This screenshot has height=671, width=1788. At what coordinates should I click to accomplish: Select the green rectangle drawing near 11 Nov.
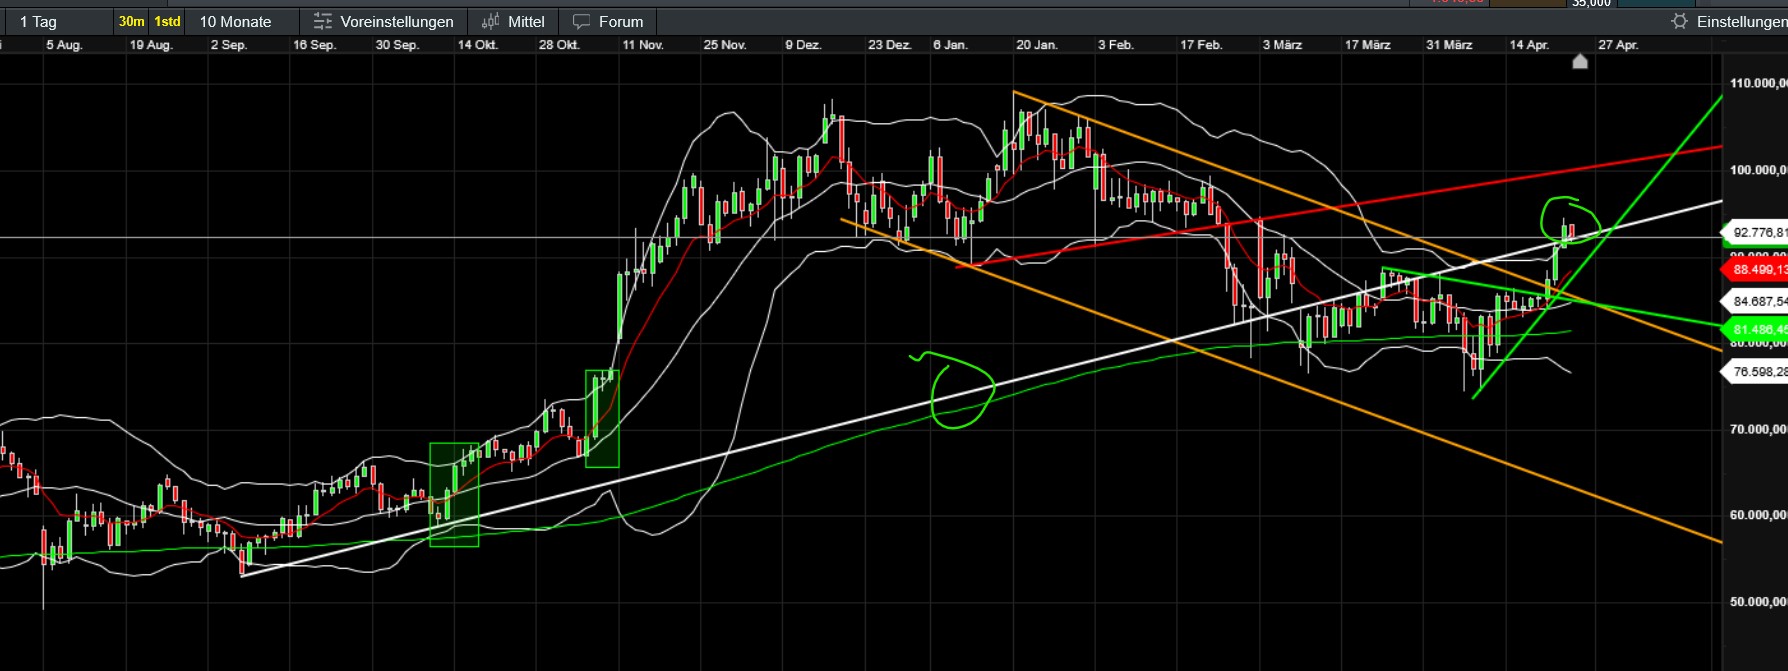(602, 418)
